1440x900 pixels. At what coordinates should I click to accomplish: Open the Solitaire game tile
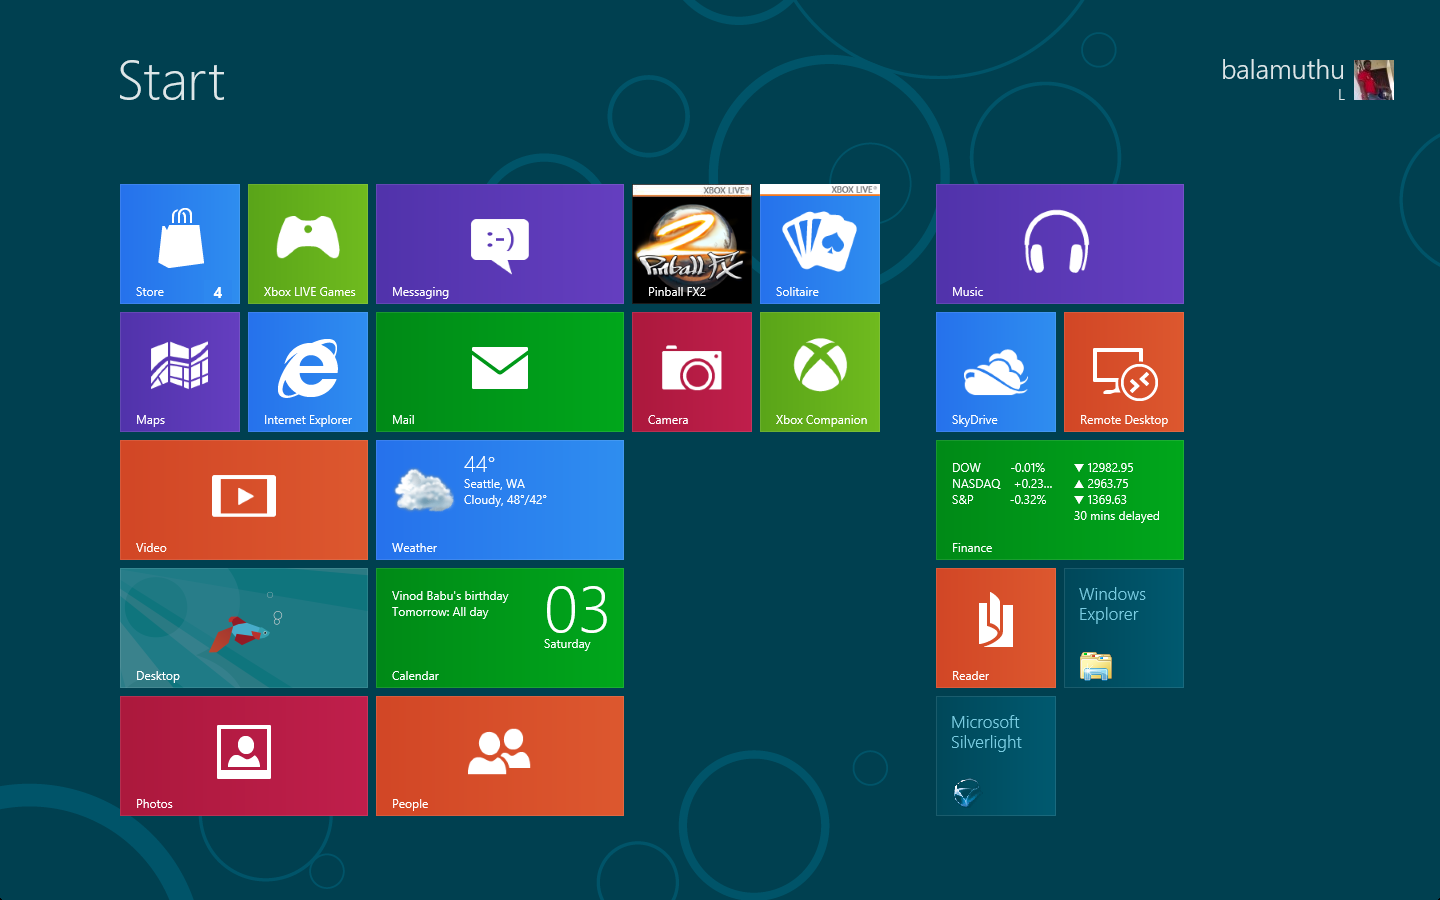(820, 244)
